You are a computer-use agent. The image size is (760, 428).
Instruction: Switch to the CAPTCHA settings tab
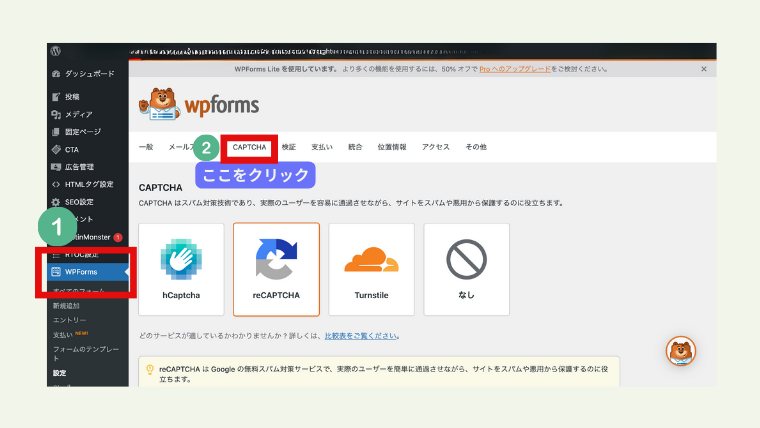pyautogui.click(x=249, y=147)
